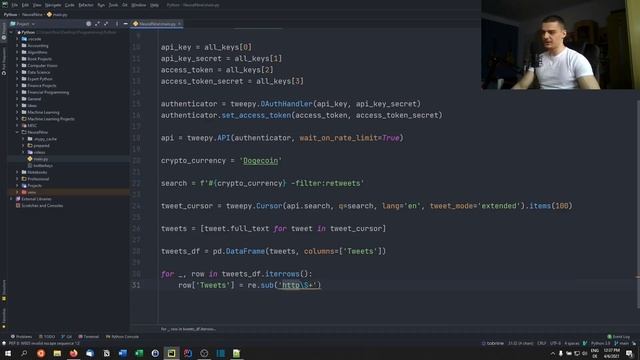Screen dimensions: 640x360
Task: Click the collapse all icon in Project panel
Action: point(106,24)
